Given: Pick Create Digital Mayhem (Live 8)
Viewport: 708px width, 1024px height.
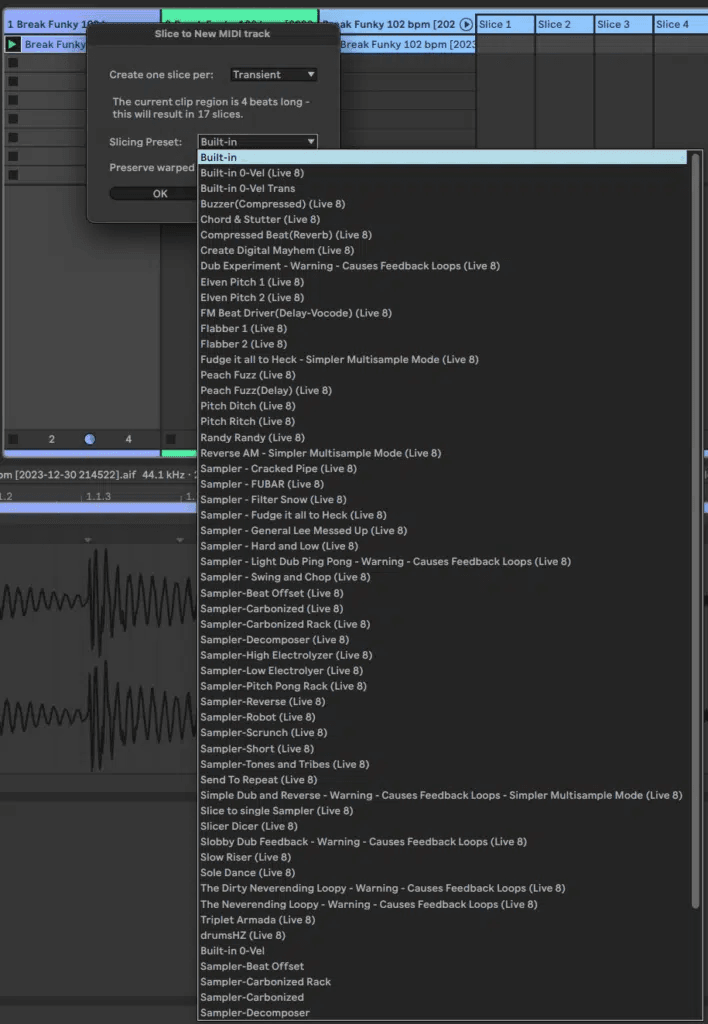Looking at the screenshot, I should [x=443, y=250].
